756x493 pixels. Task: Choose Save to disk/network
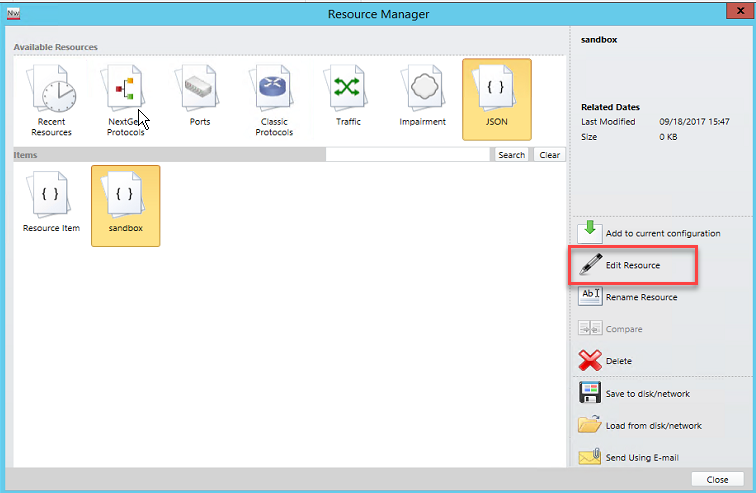647,393
